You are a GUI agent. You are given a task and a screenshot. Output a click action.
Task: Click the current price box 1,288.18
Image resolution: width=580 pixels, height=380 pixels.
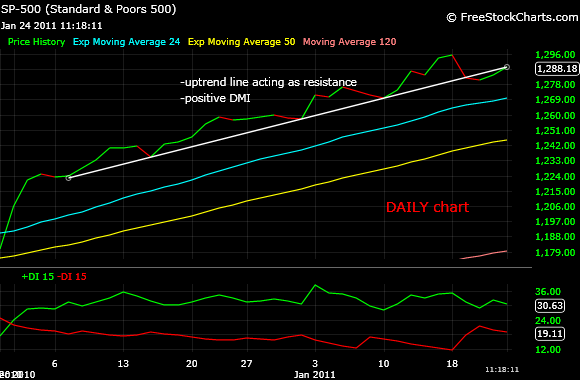pyautogui.click(x=557, y=68)
